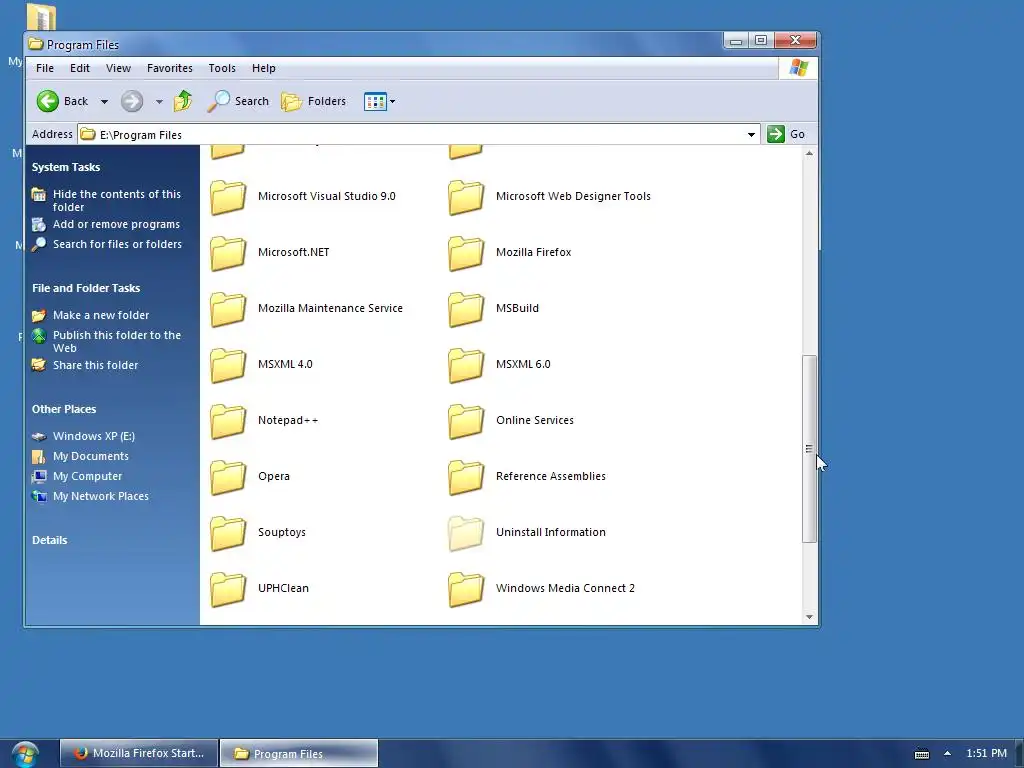Select the Microsoft.NET folder icon
Viewport: 1024px width, 768px height.
[x=228, y=253]
